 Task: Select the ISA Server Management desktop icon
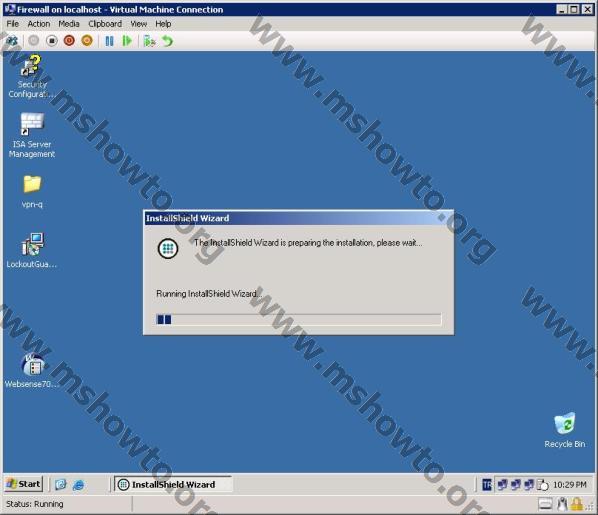[x=32, y=135]
